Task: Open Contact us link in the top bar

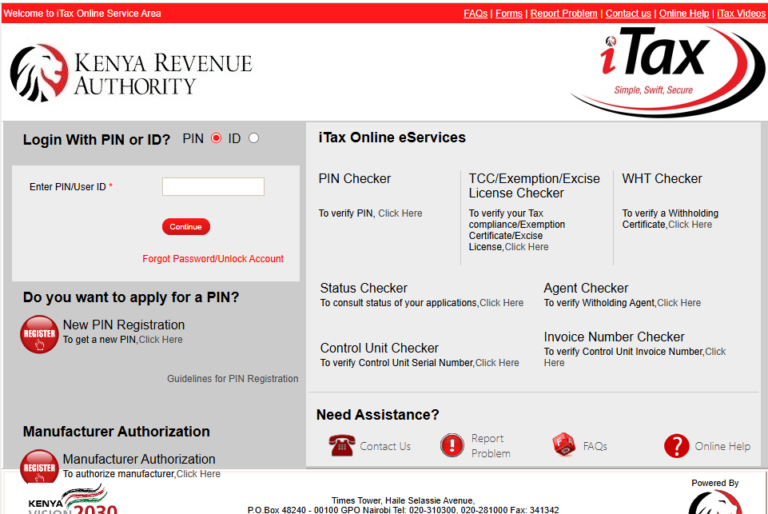Action: coord(628,13)
